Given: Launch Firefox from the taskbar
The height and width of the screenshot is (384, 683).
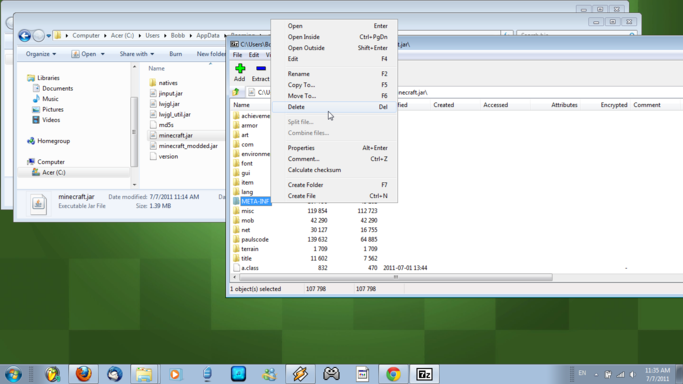Looking at the screenshot, I should 83,374.
